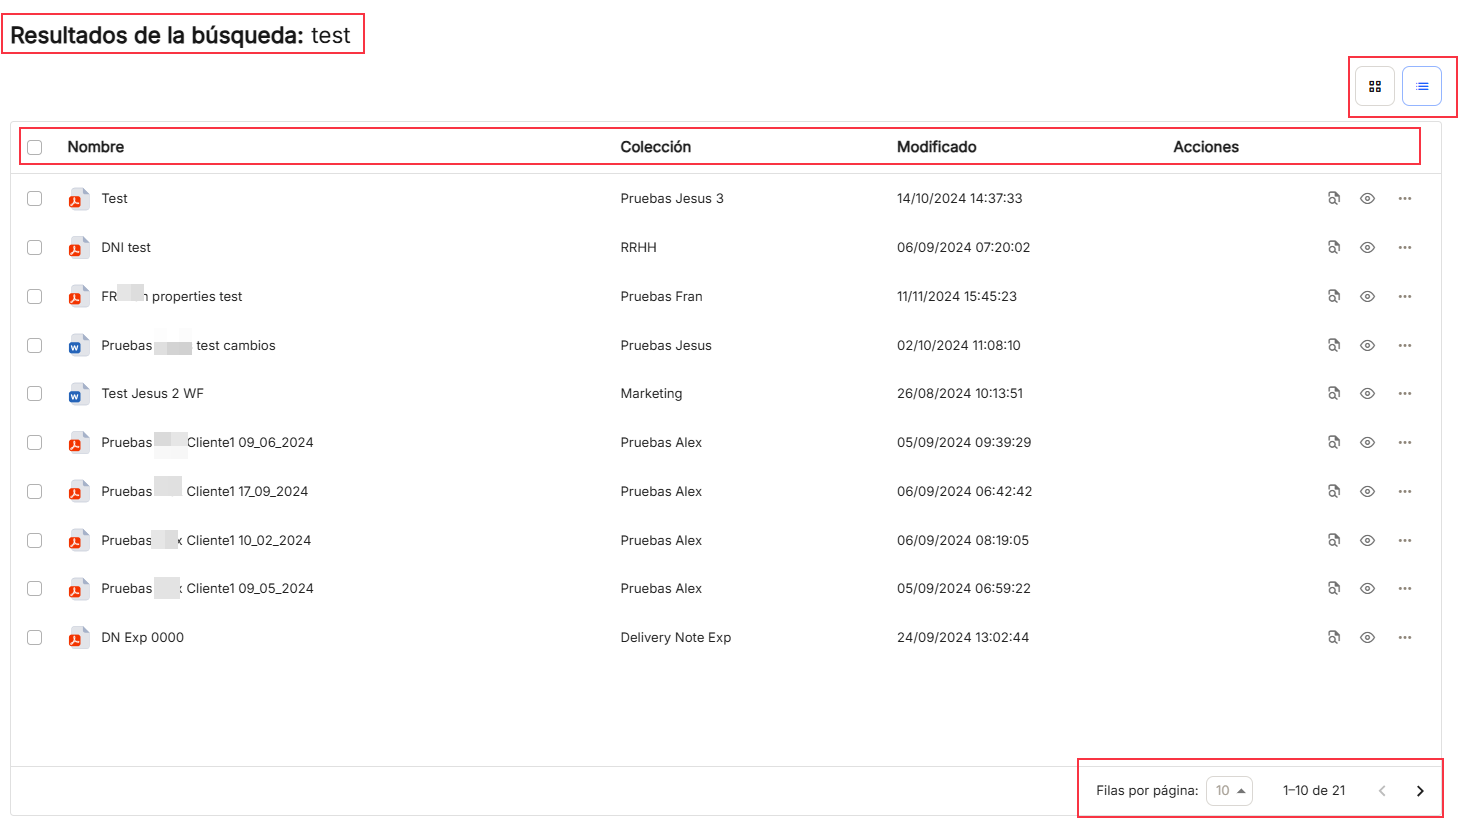Preview the properties test document
The height and width of the screenshot is (830, 1479).
coord(1367,296)
